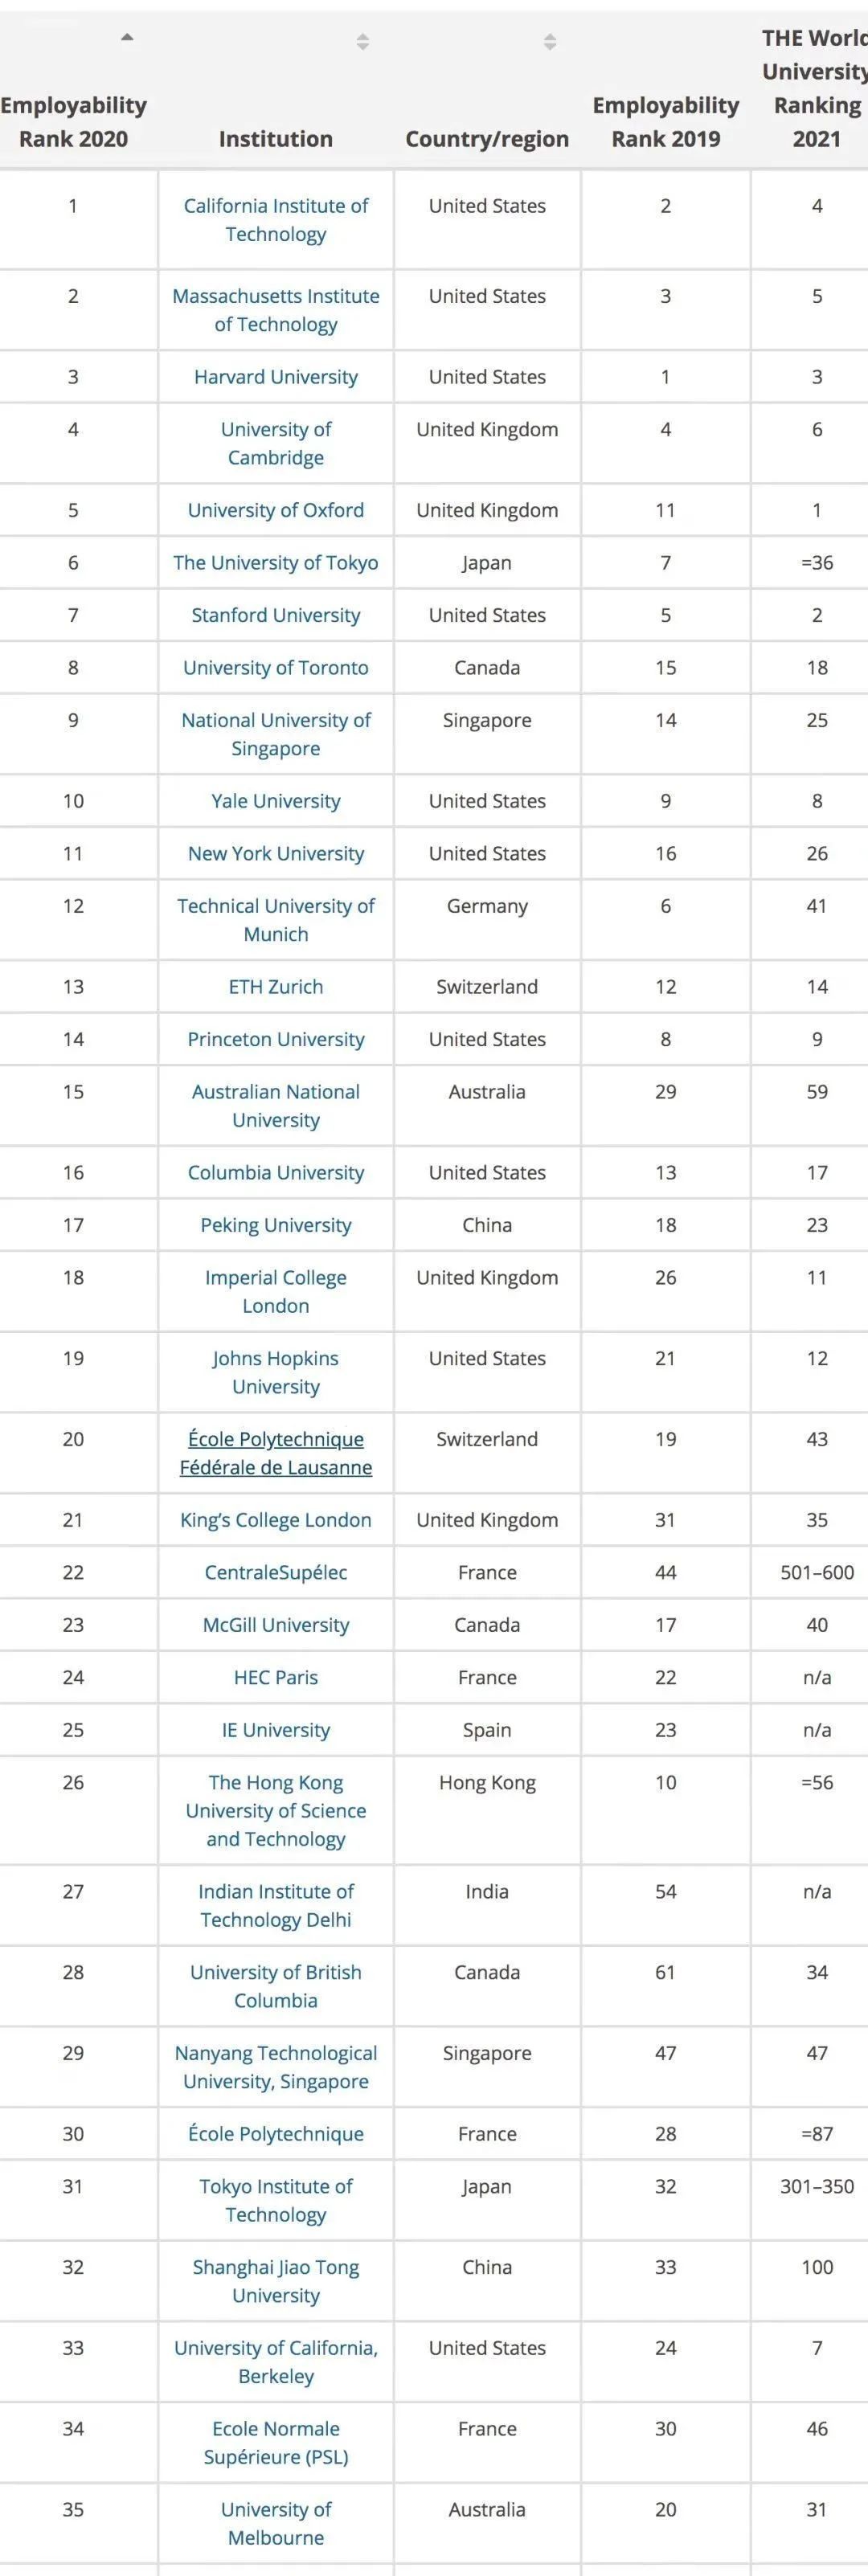Click THE World University Ranking 2021 header
The width and height of the screenshot is (868, 2576).
(x=815, y=88)
